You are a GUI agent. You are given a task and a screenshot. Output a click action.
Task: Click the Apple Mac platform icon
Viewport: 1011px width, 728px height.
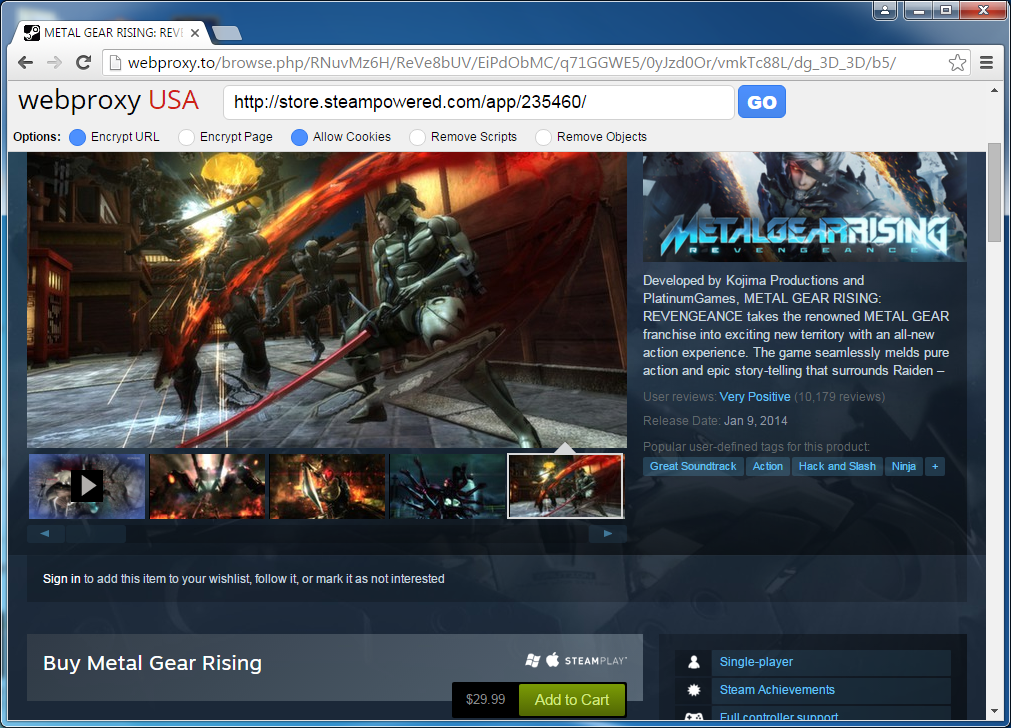pos(553,660)
